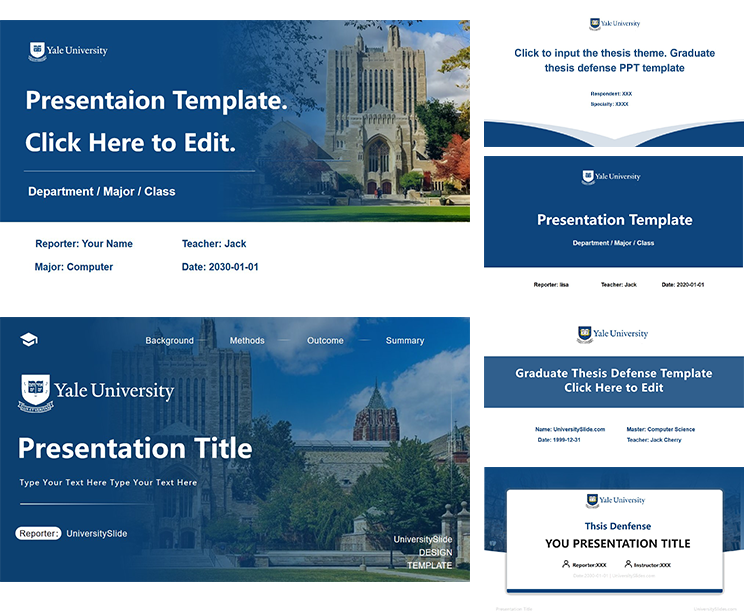This screenshot has width=744, height=614.
Task: Select the Methods tab in the slide navigation
Action: click(247, 341)
